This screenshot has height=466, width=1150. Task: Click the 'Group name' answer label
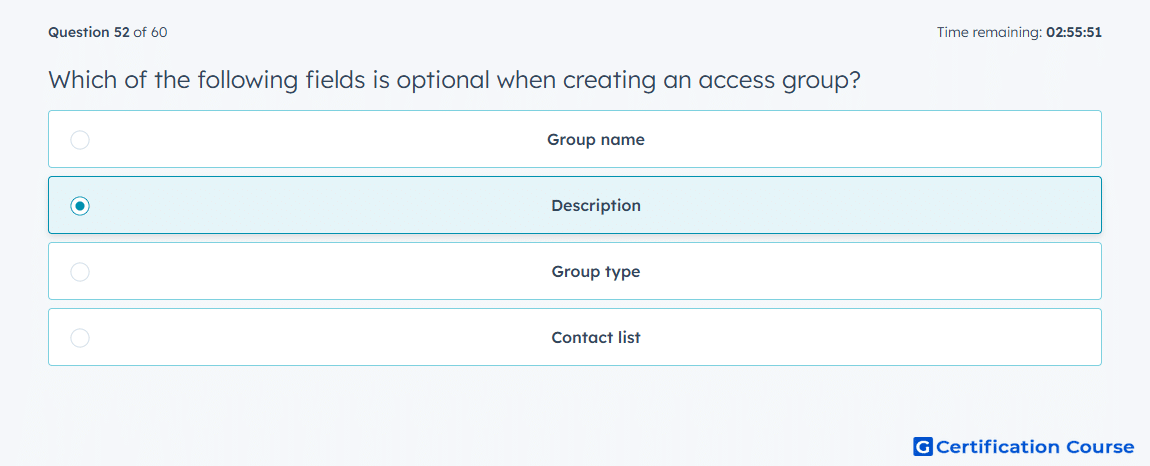pos(596,139)
